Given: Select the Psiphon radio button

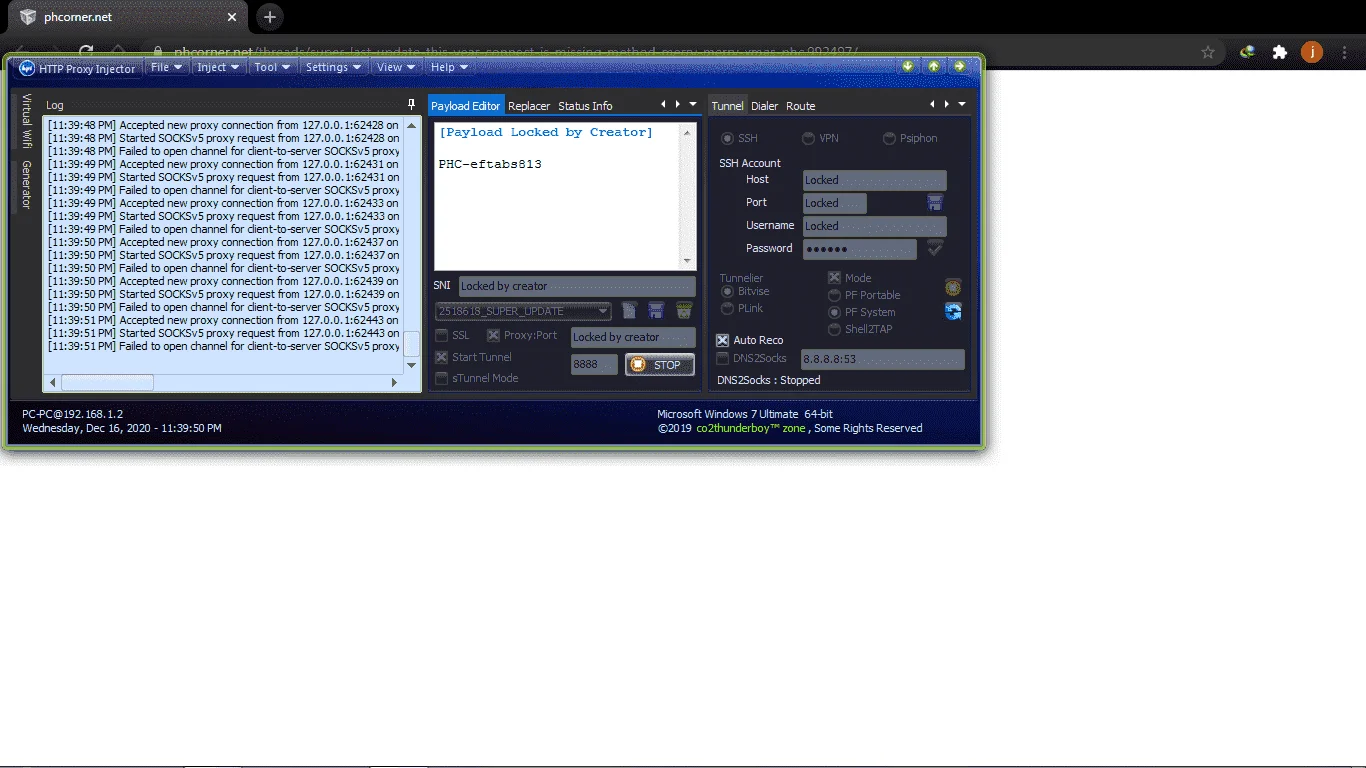Looking at the screenshot, I should [x=889, y=138].
